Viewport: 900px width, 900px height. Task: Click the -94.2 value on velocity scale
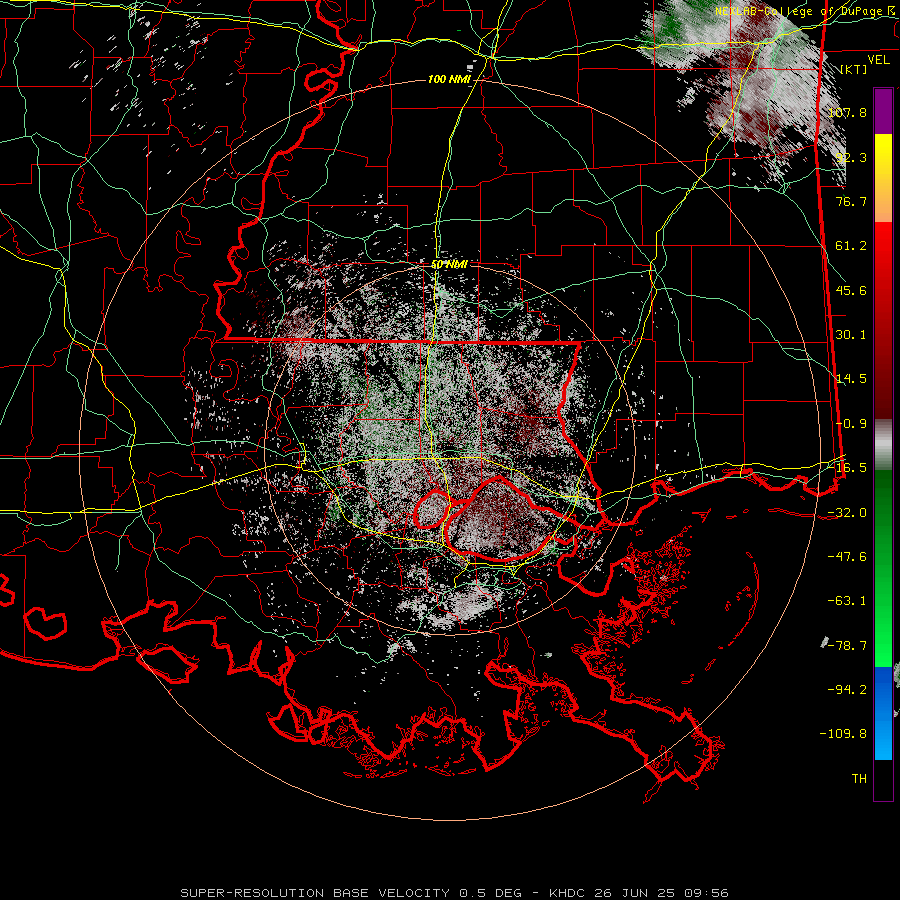[847, 689]
